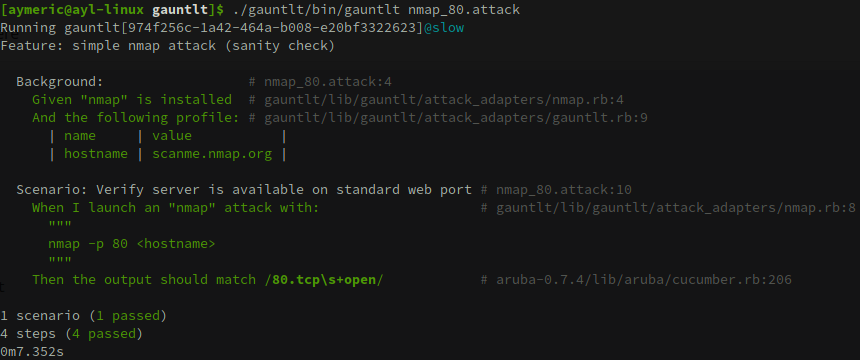Click the gauntlt.rb:9 source path comment
The image size is (860, 360).
pos(448,117)
